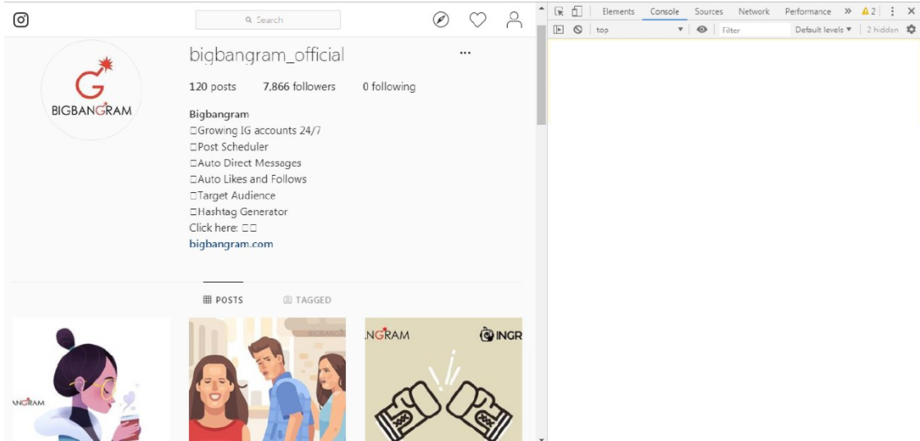This screenshot has height=441, width=920.
Task: Open the boxing gloves post
Action: [x=444, y=379]
